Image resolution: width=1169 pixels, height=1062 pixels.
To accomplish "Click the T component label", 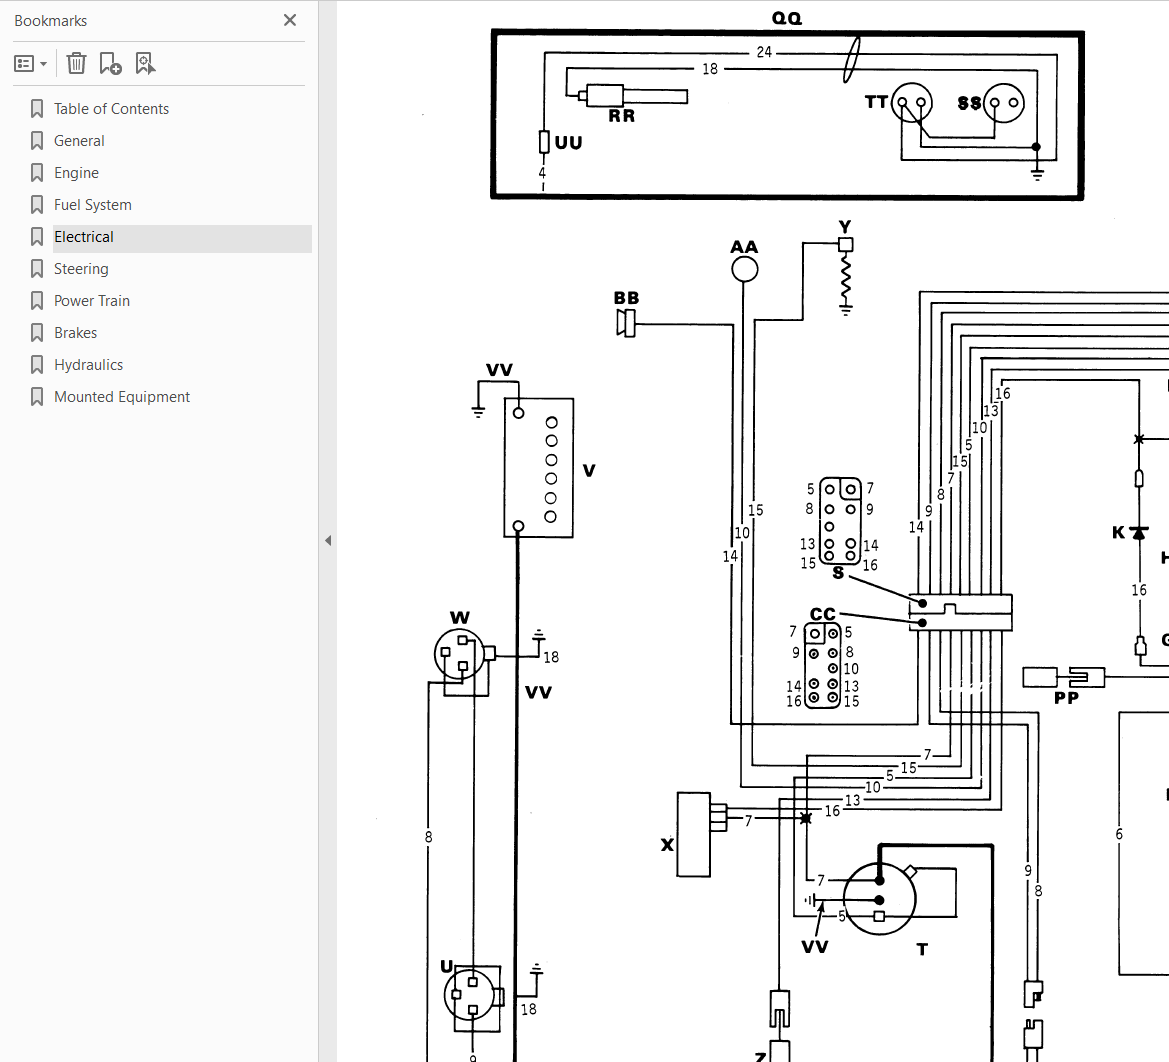I will [x=922, y=949].
